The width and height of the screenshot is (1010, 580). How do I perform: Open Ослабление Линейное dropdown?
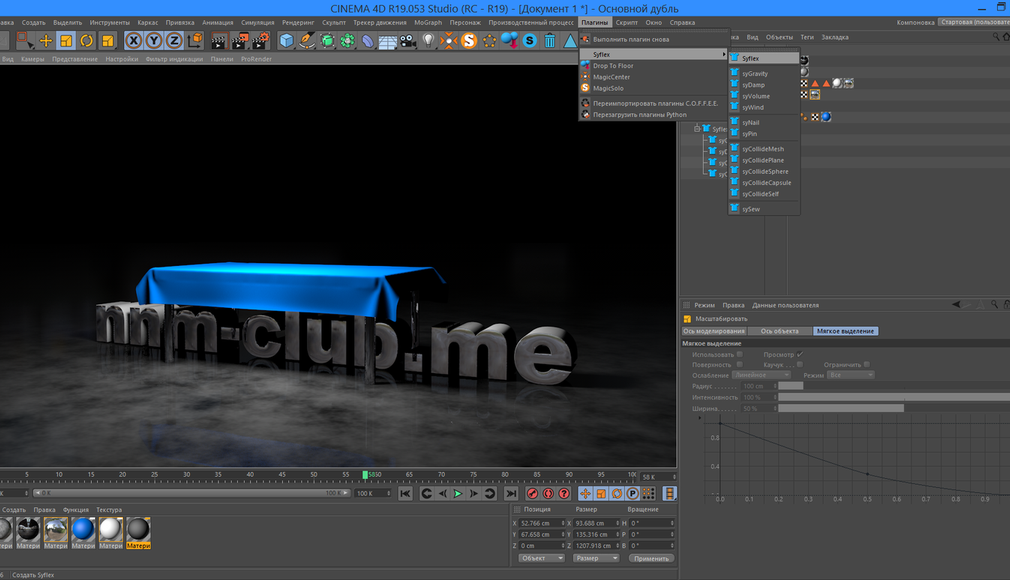click(x=761, y=375)
